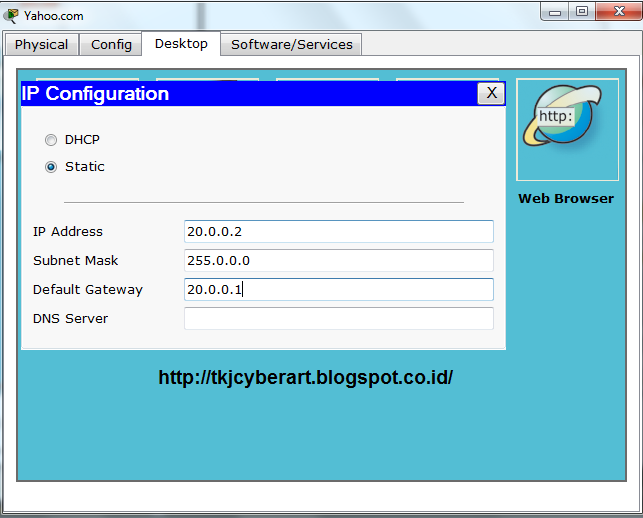Maximize the Yahoo.com window

coord(582,11)
